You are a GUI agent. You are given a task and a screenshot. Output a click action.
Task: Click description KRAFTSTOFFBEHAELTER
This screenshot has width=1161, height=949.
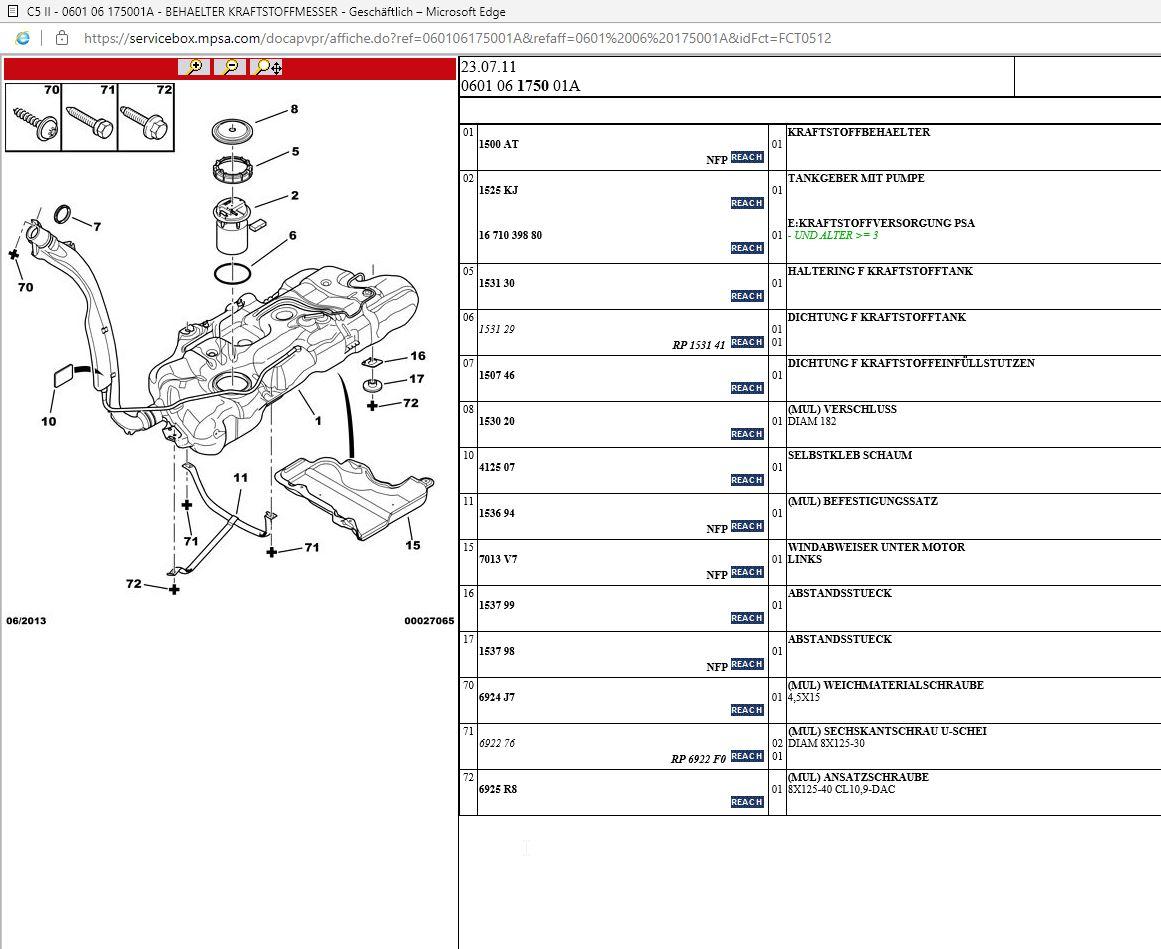(859, 132)
